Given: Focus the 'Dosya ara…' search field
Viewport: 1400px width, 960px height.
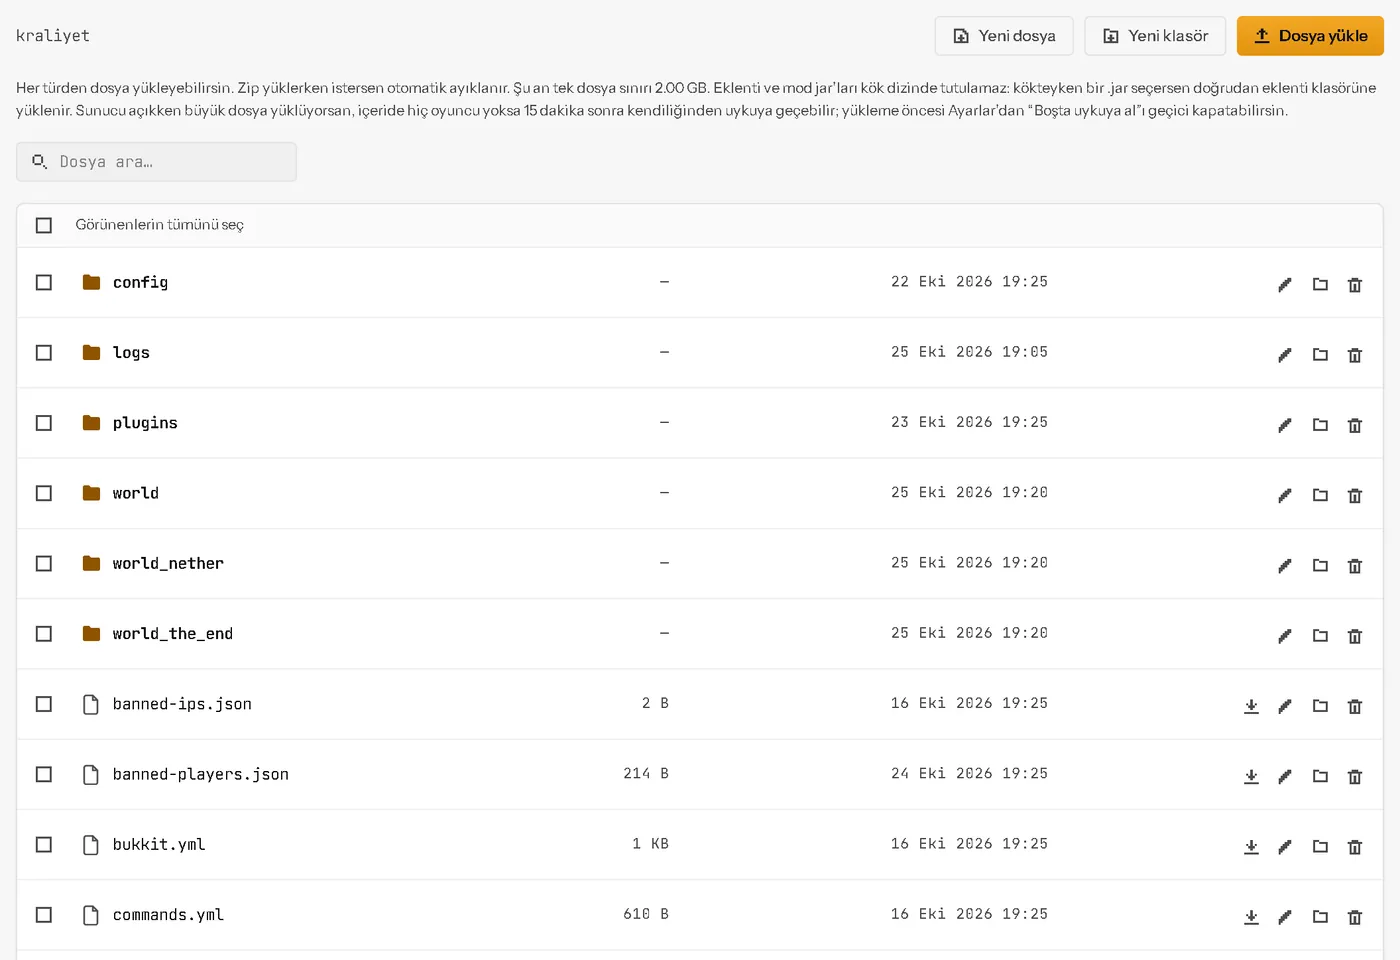Looking at the screenshot, I should tap(156, 162).
